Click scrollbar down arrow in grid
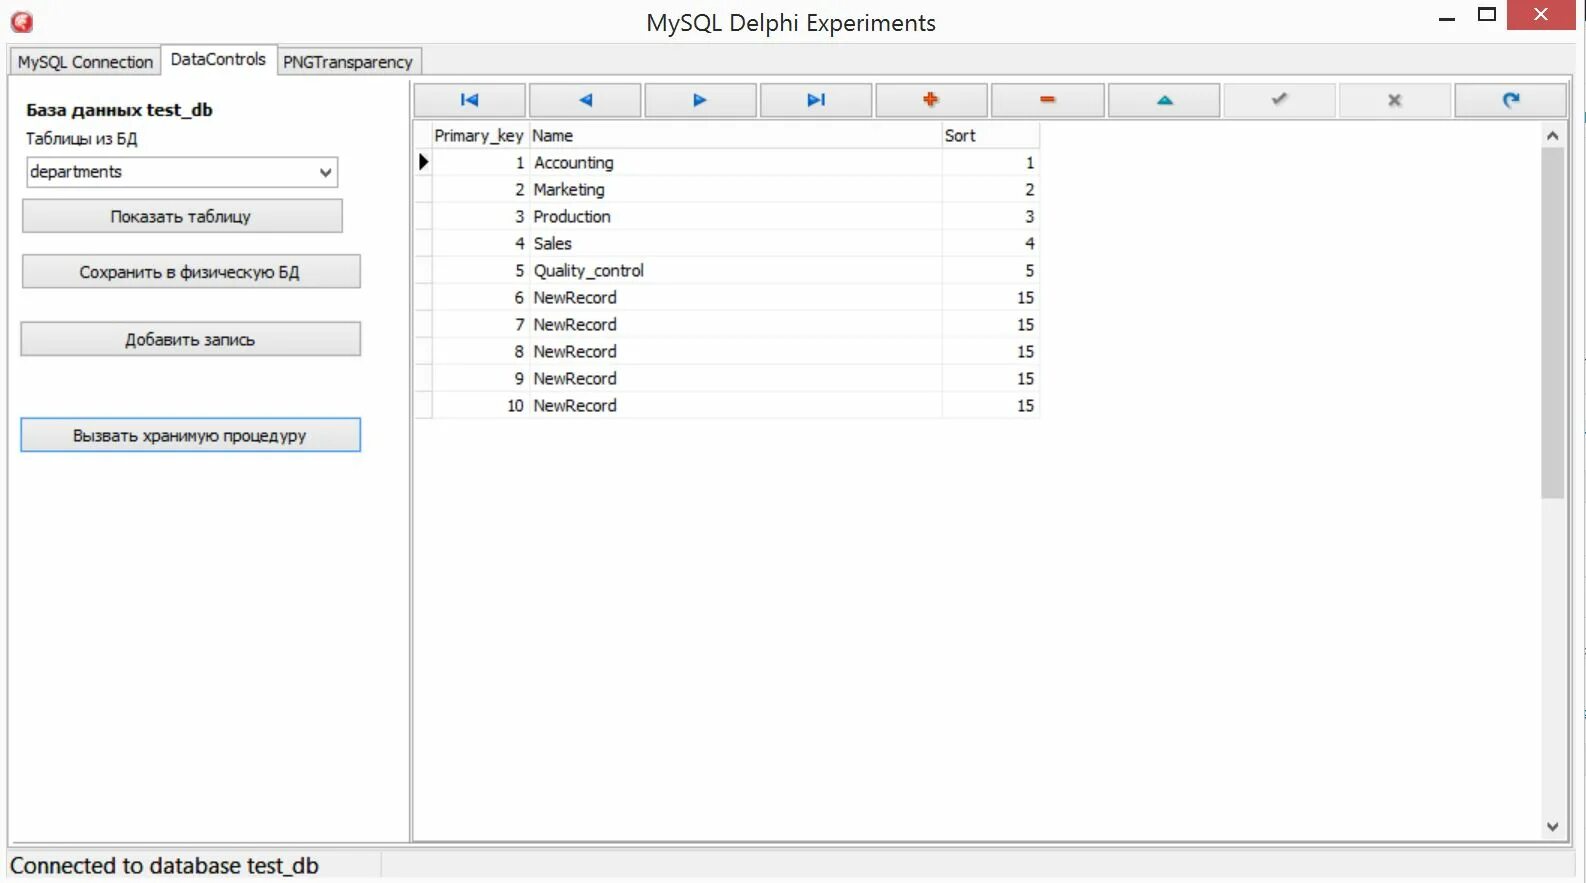Screen dimensions: 1586x883 (1552, 827)
